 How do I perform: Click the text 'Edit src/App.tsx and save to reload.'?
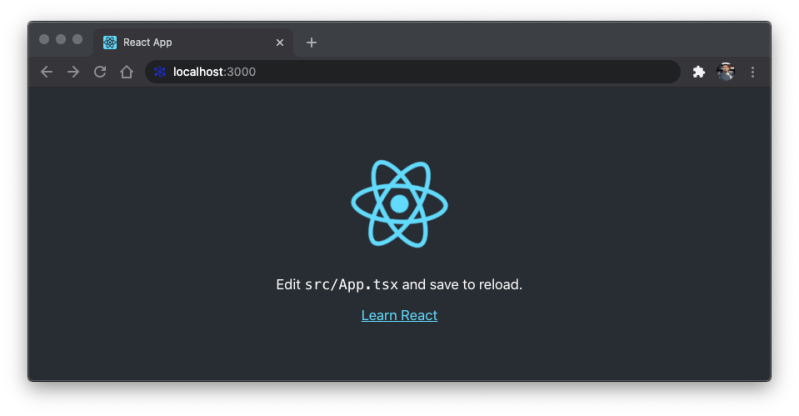coord(399,284)
